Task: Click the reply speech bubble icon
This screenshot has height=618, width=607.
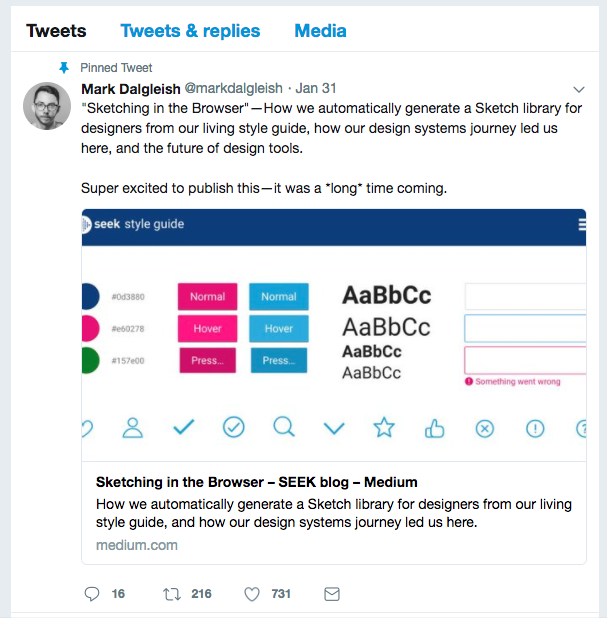Action: click(92, 594)
